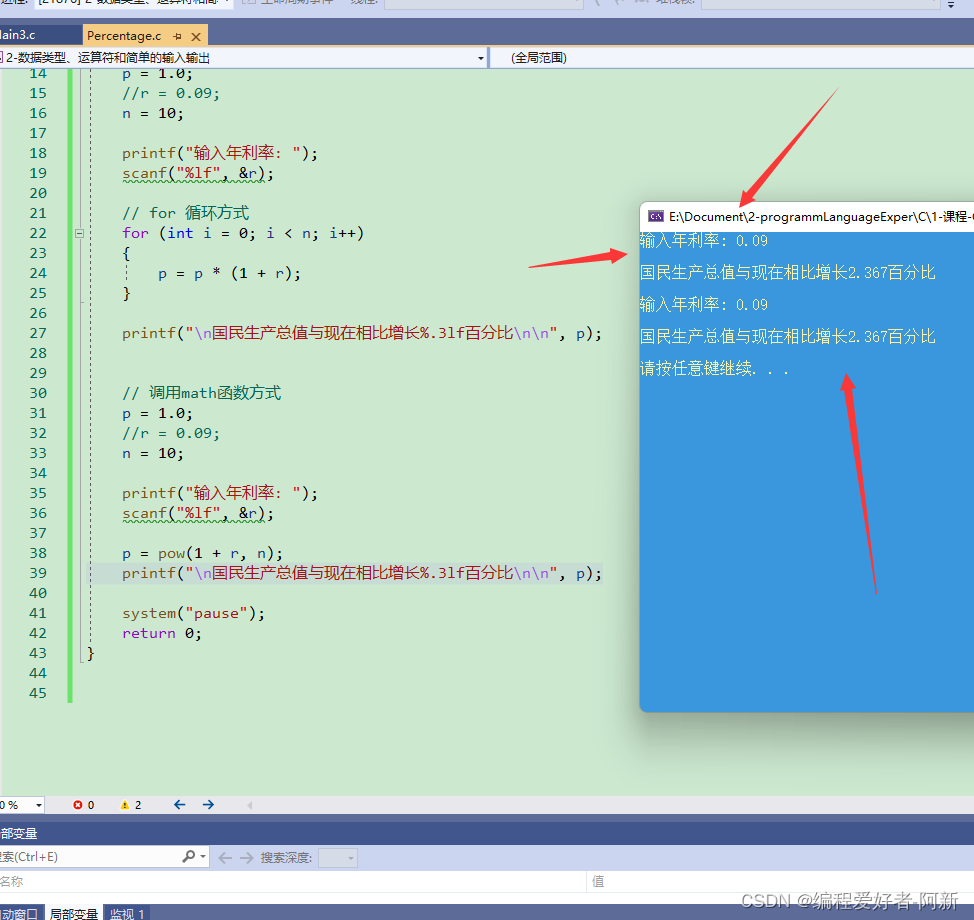
Task: Click the for loop header on line 22
Action: tap(243, 234)
